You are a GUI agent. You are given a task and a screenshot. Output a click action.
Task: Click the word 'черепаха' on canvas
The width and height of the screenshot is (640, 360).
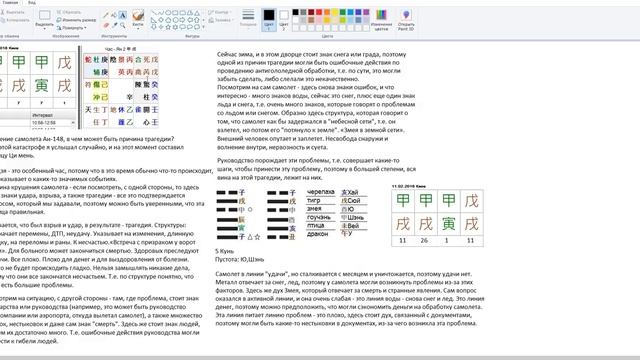(321, 192)
